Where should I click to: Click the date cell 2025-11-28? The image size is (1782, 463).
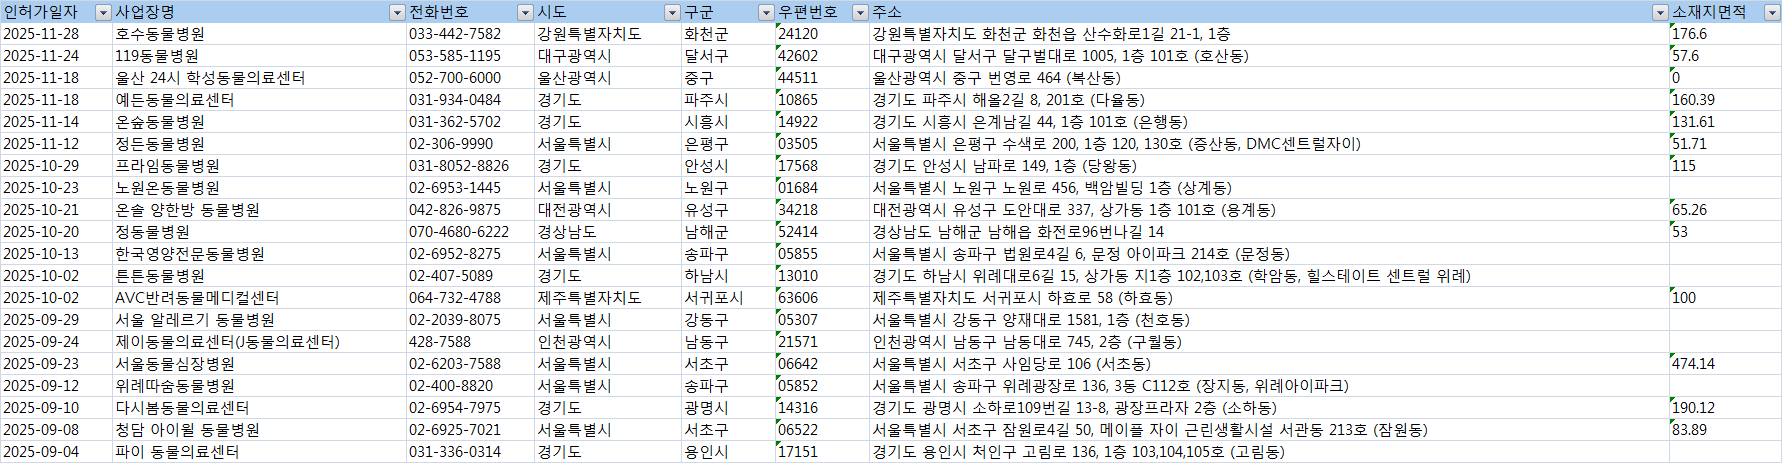point(56,34)
